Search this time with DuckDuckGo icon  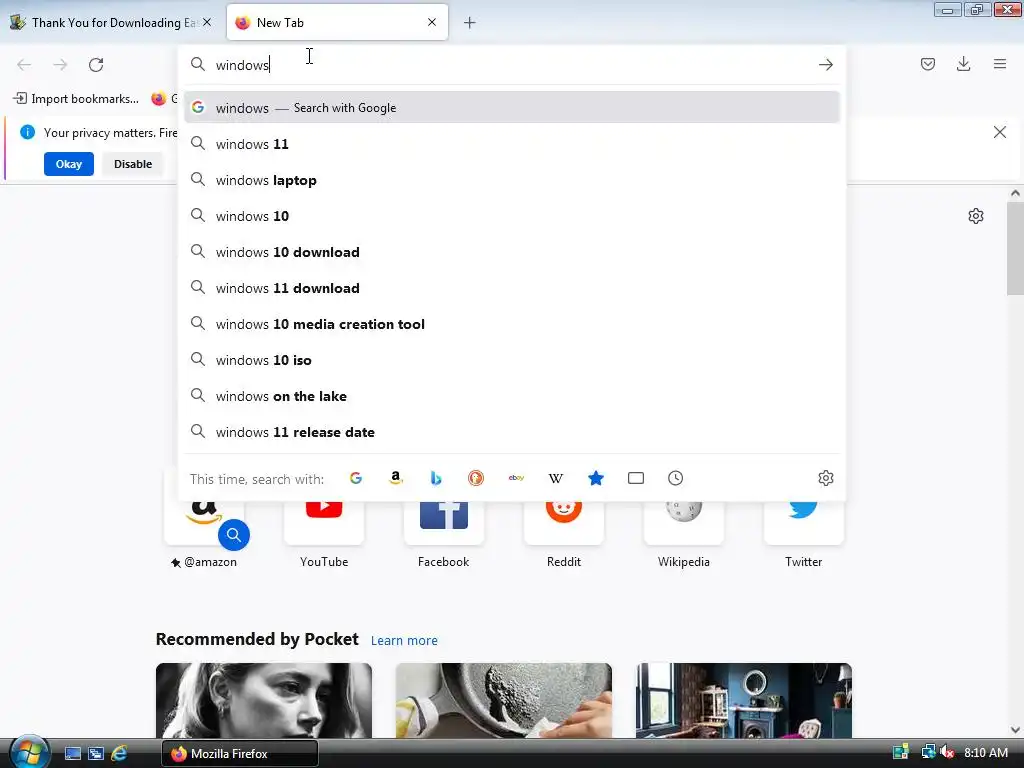click(476, 478)
